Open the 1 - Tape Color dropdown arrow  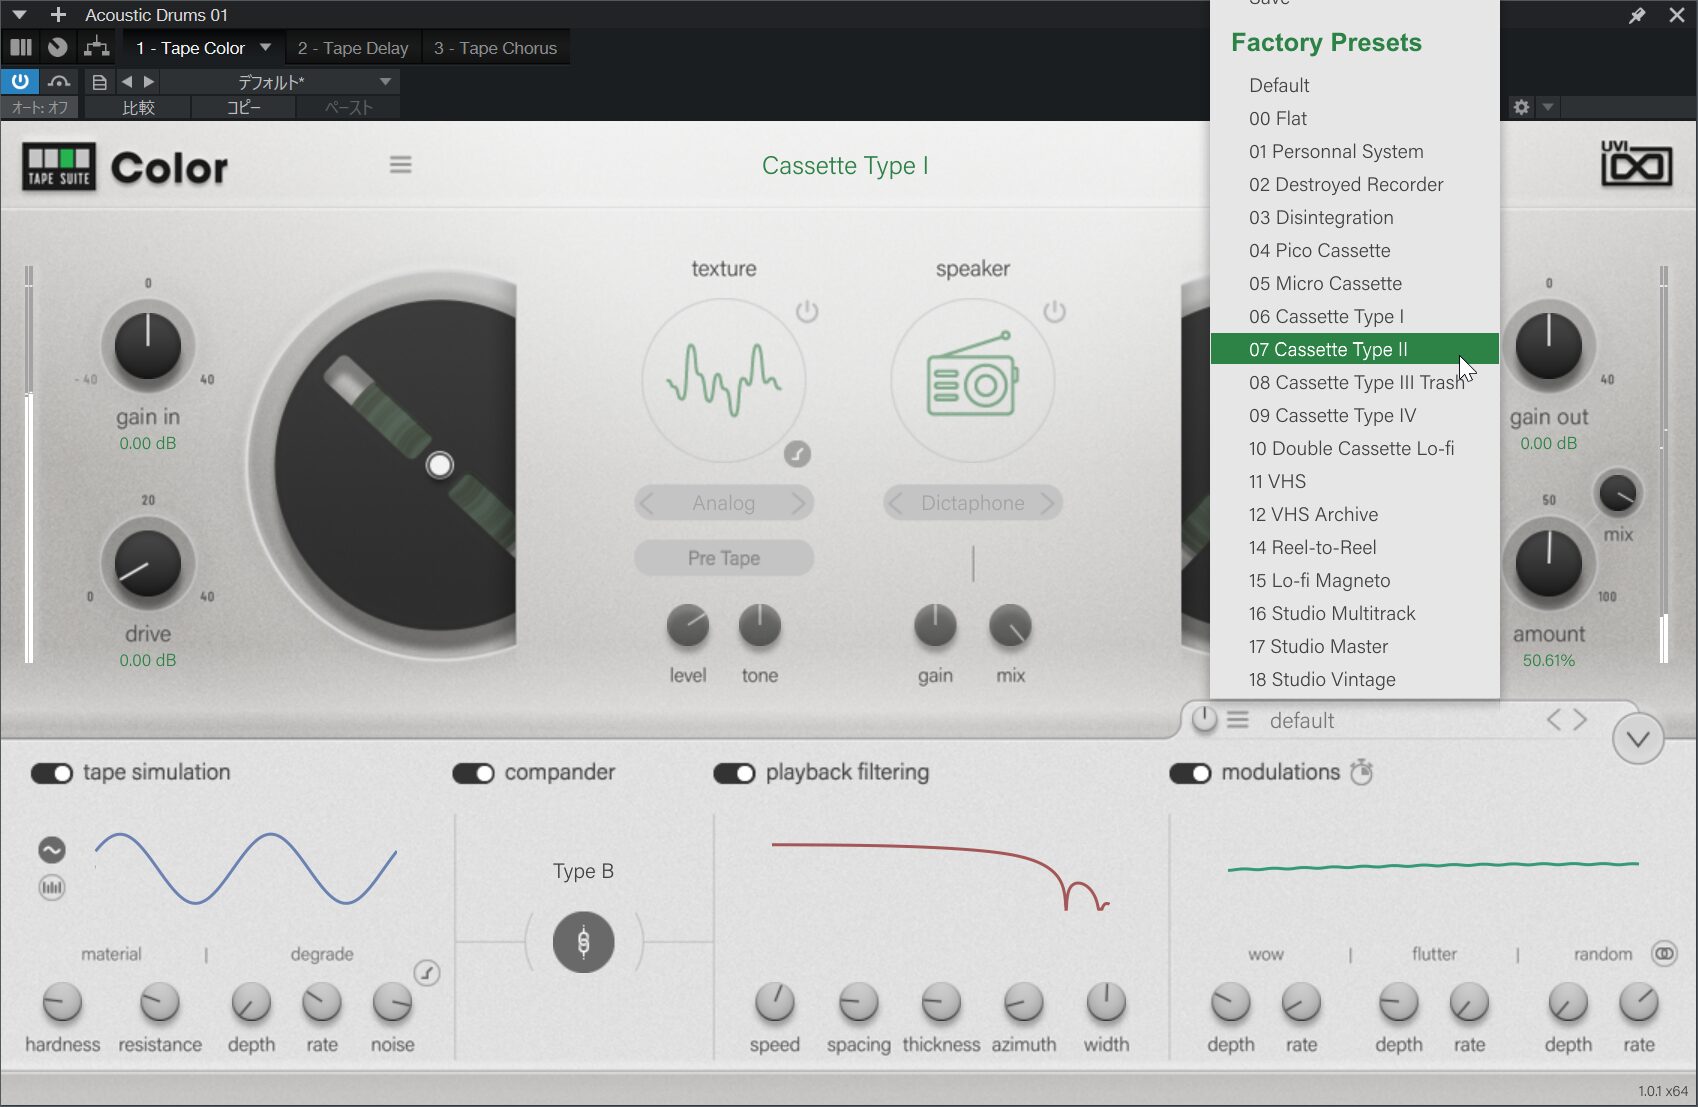pos(265,48)
